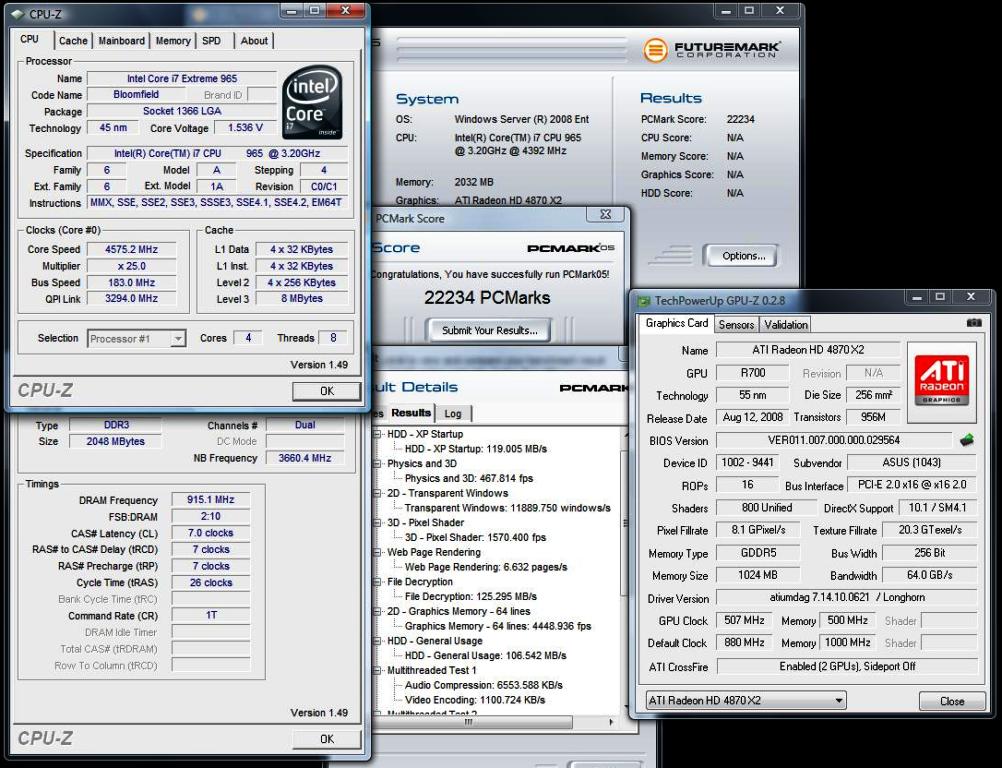
Task: Click the Core Speed value '4575.2 MHz'
Action: pos(132,249)
